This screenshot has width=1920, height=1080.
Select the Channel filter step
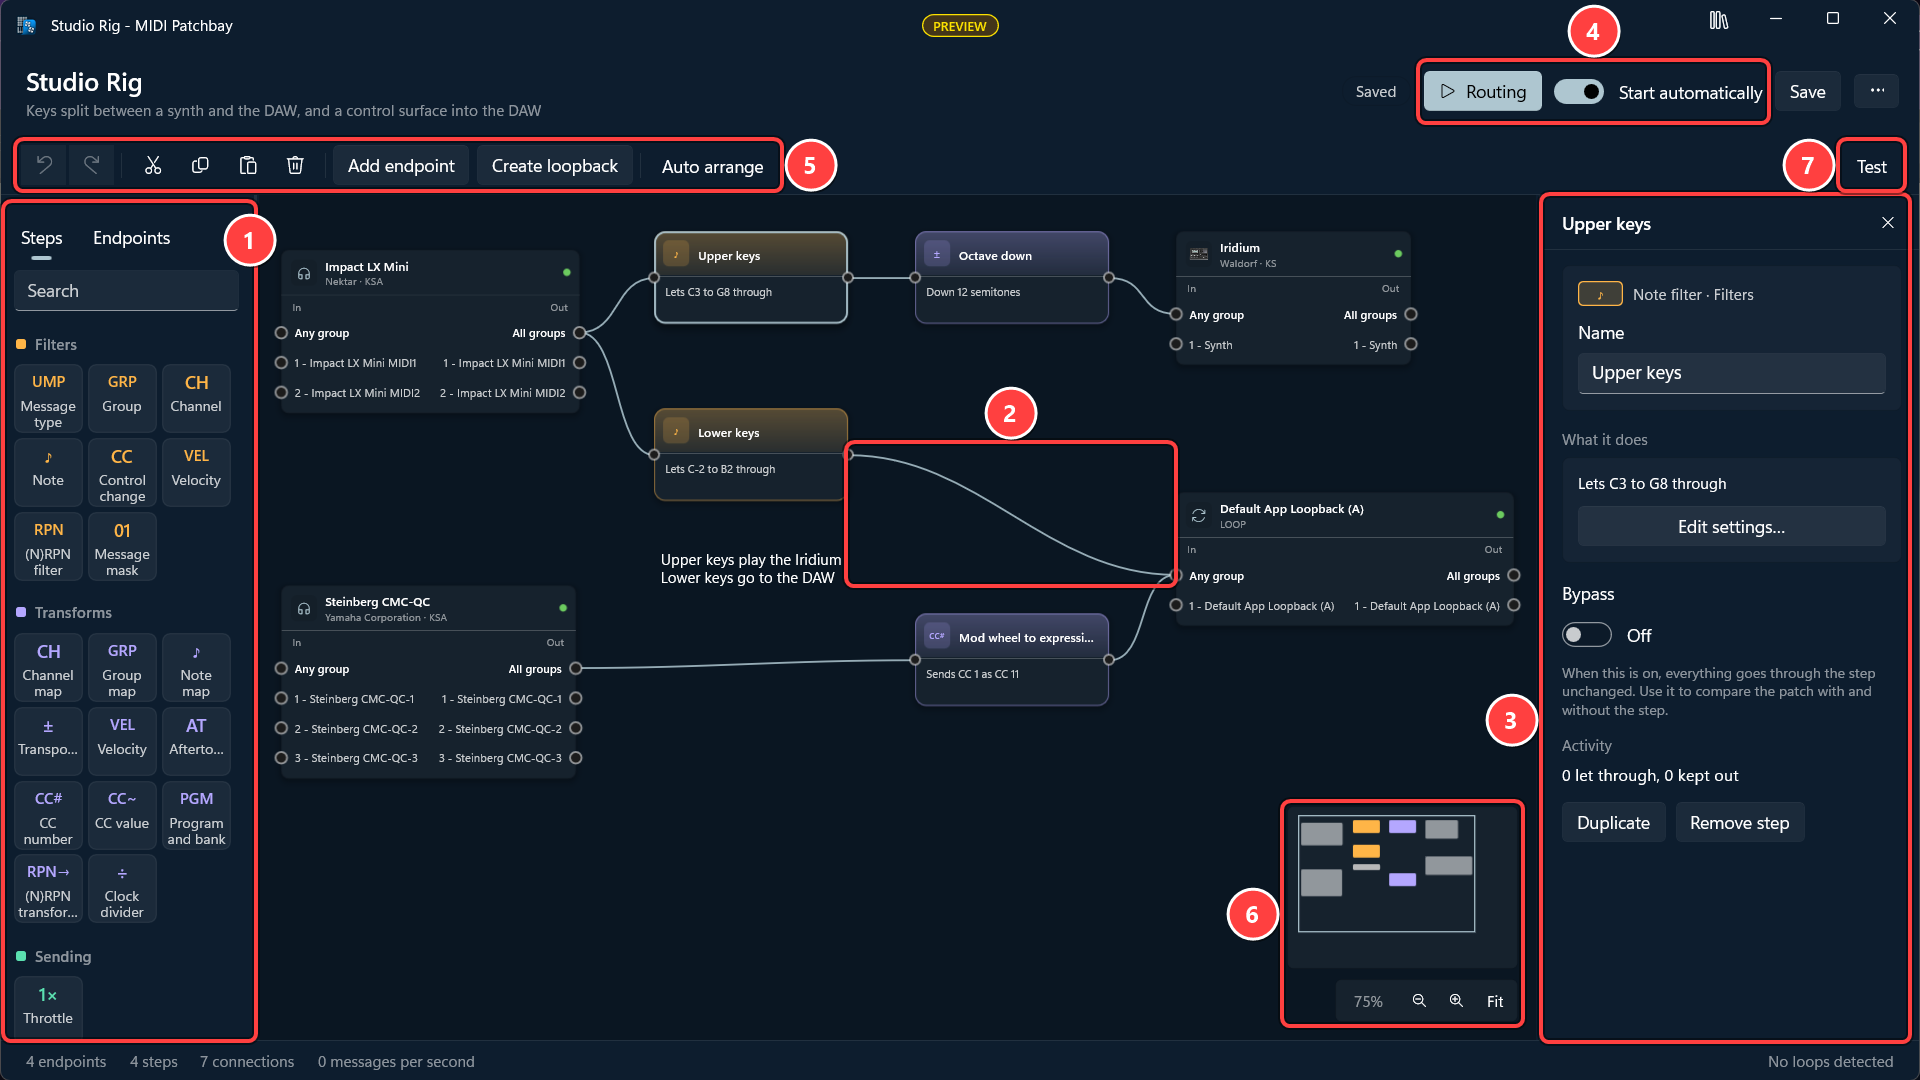pyautogui.click(x=196, y=399)
